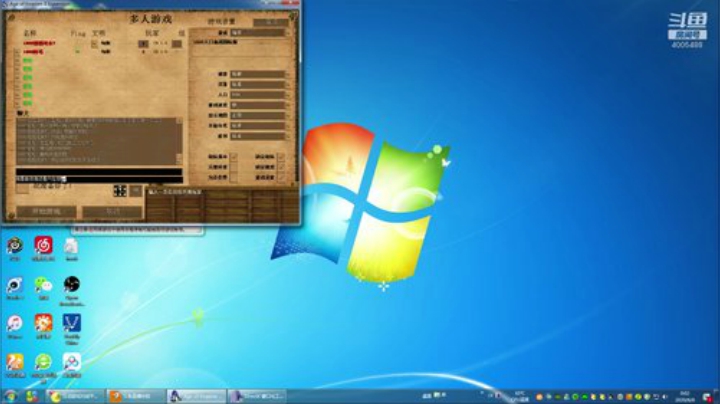720x404 pixels.
Task: Open the white icon with colored circles
Action: 72,363
